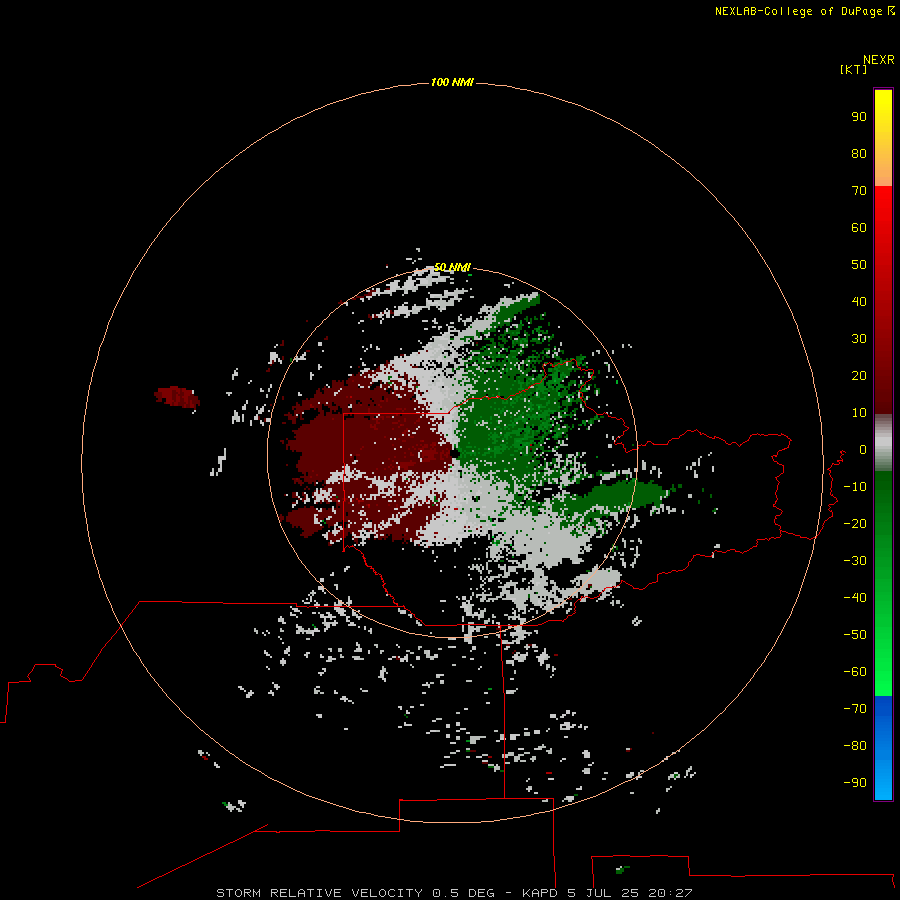Click the 50 value on the velocity scale

pos(859,265)
